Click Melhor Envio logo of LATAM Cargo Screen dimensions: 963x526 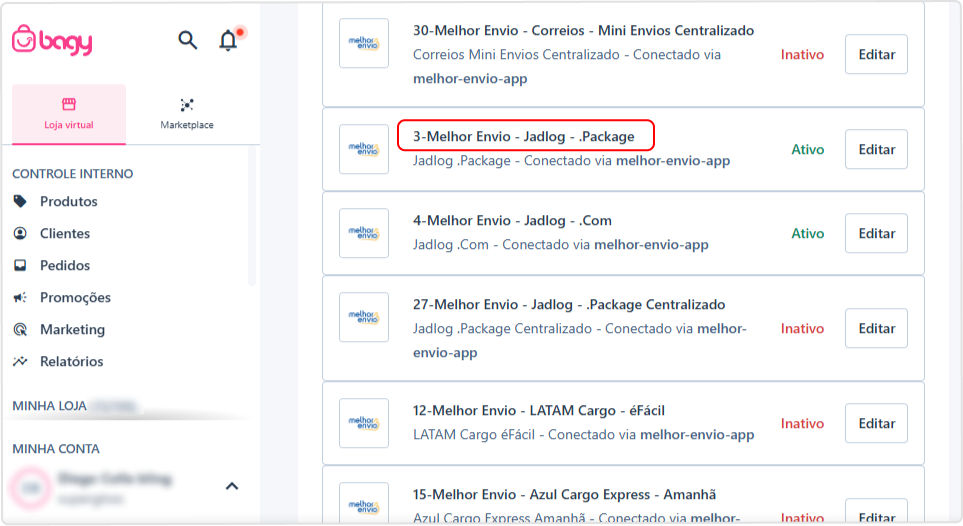(x=364, y=423)
